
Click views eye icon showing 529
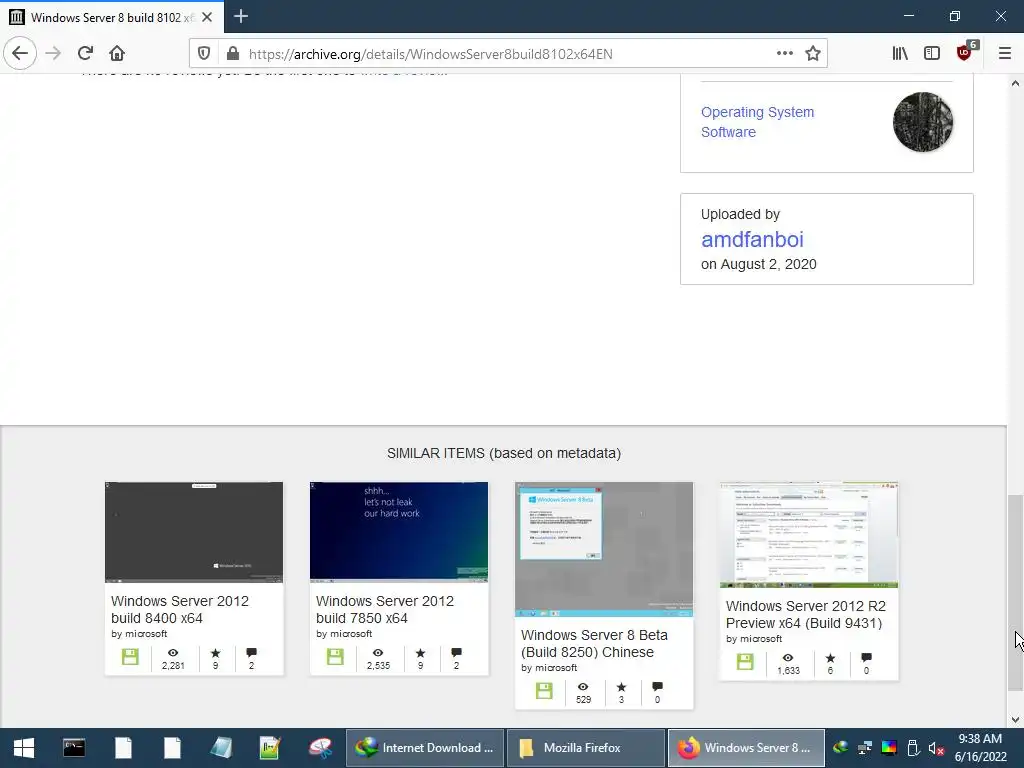pos(583,687)
